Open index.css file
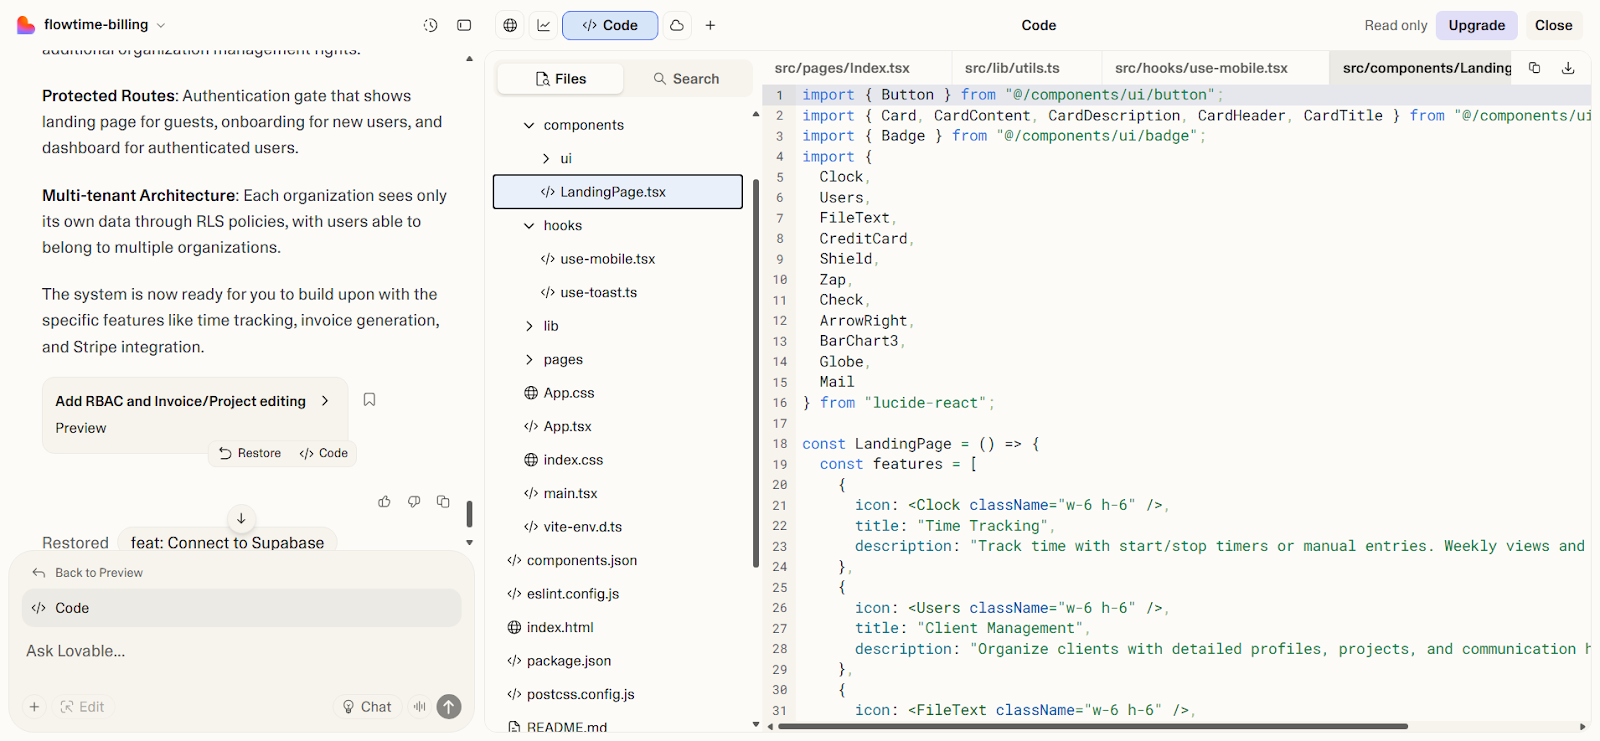 (x=618, y=460)
